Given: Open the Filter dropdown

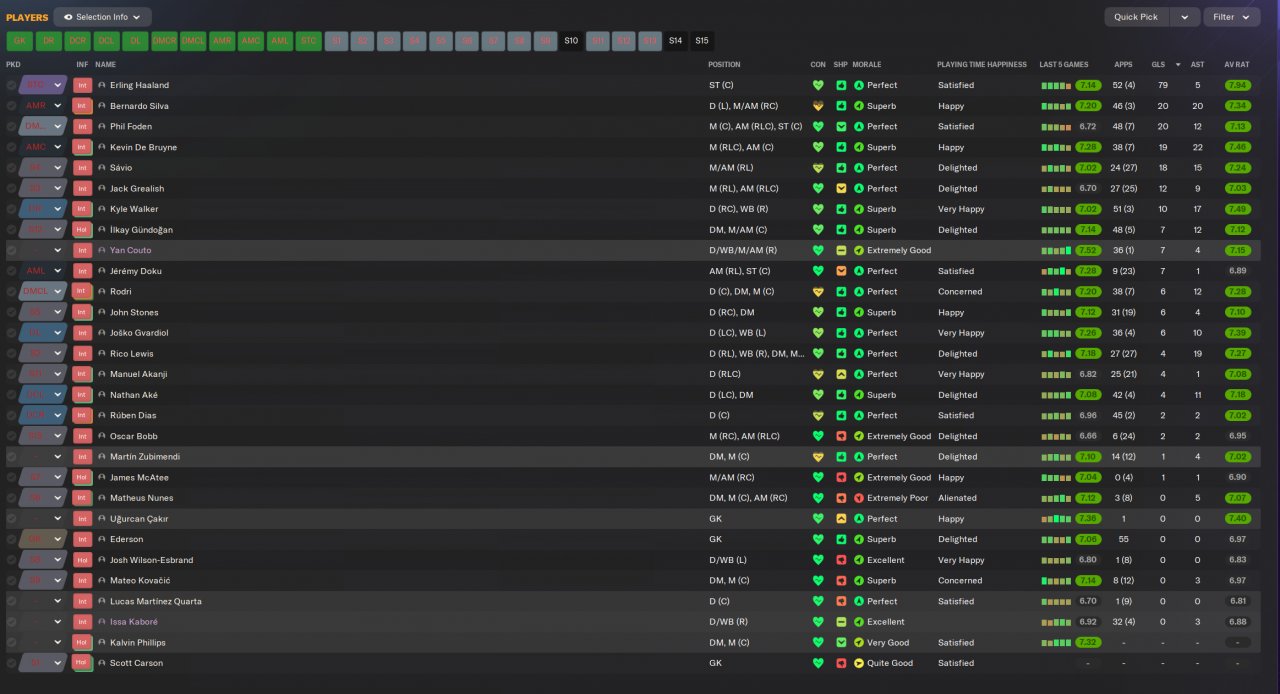Looking at the screenshot, I should [1232, 17].
